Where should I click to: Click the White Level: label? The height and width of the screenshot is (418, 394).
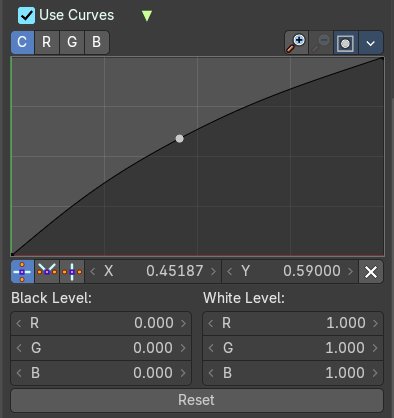[244, 298]
